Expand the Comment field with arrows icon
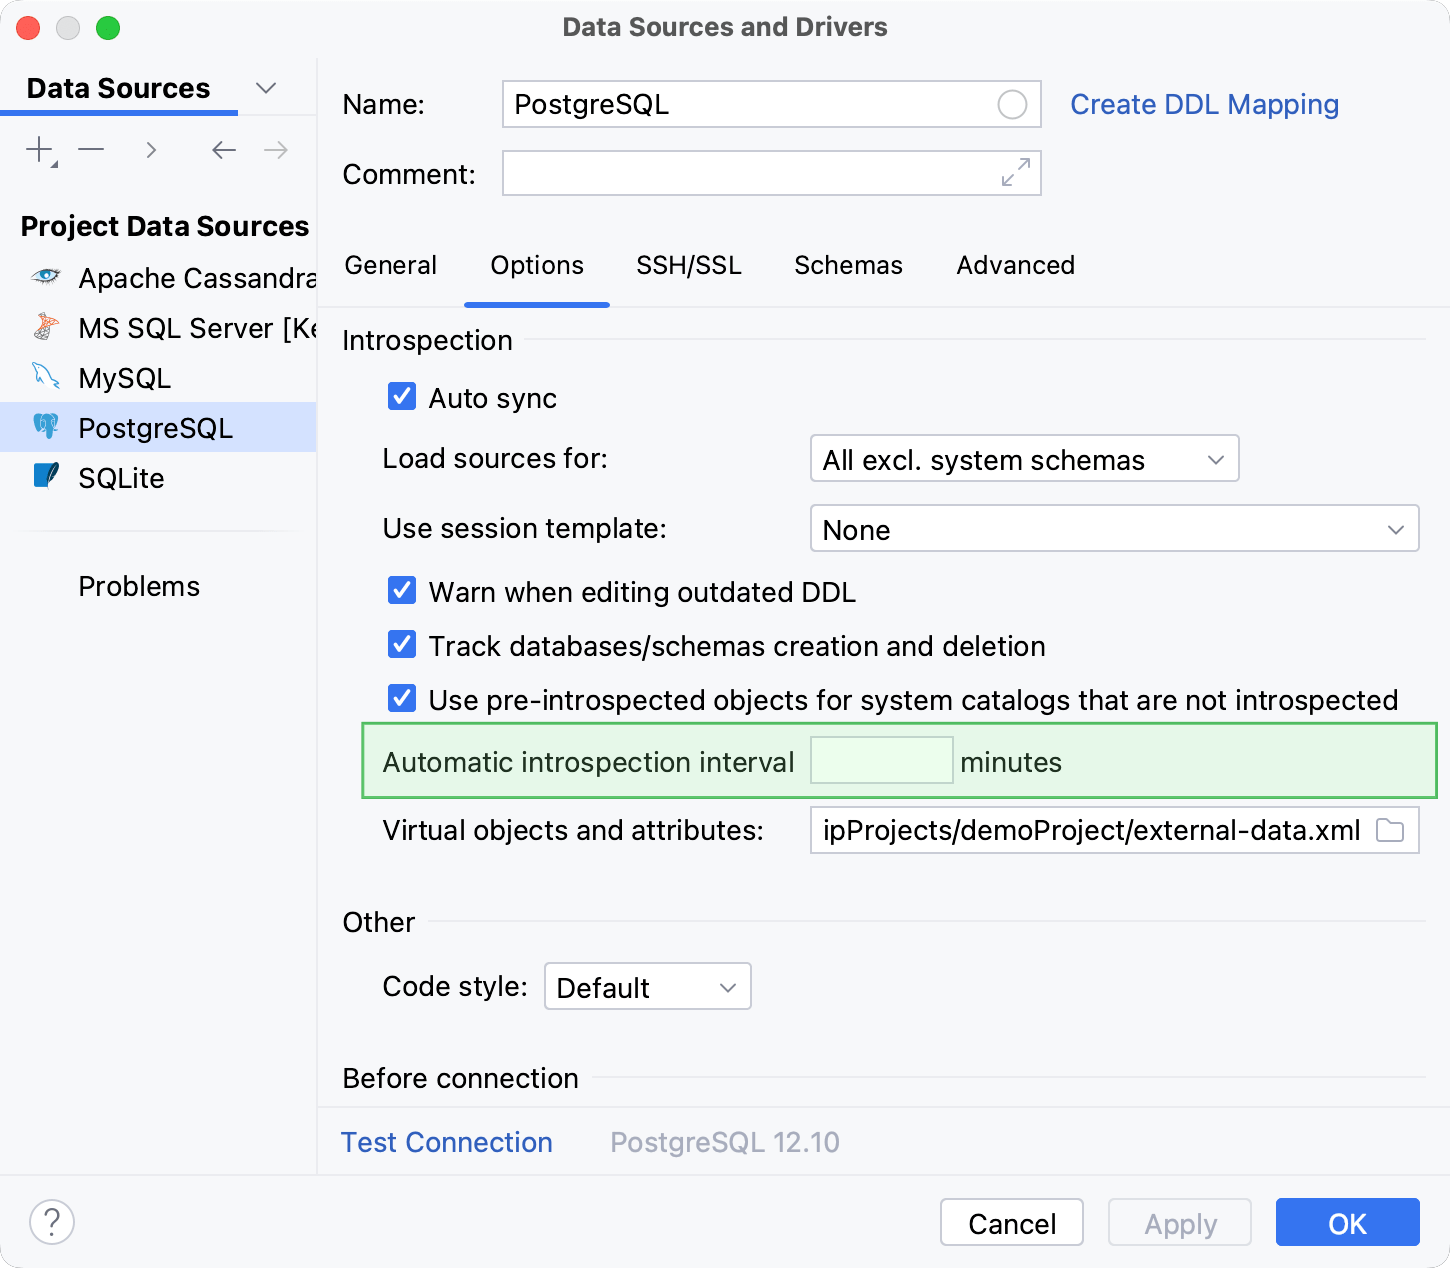Screen dimensions: 1450x1268 point(1016,173)
